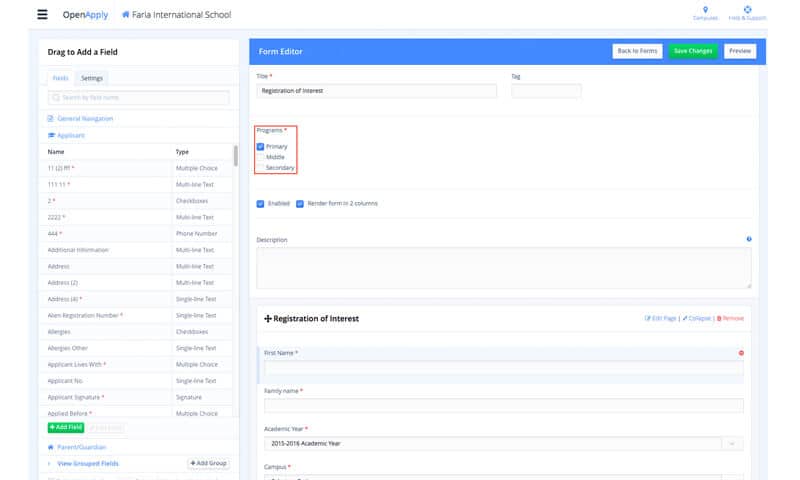Check the Middle program checkbox

(260, 157)
